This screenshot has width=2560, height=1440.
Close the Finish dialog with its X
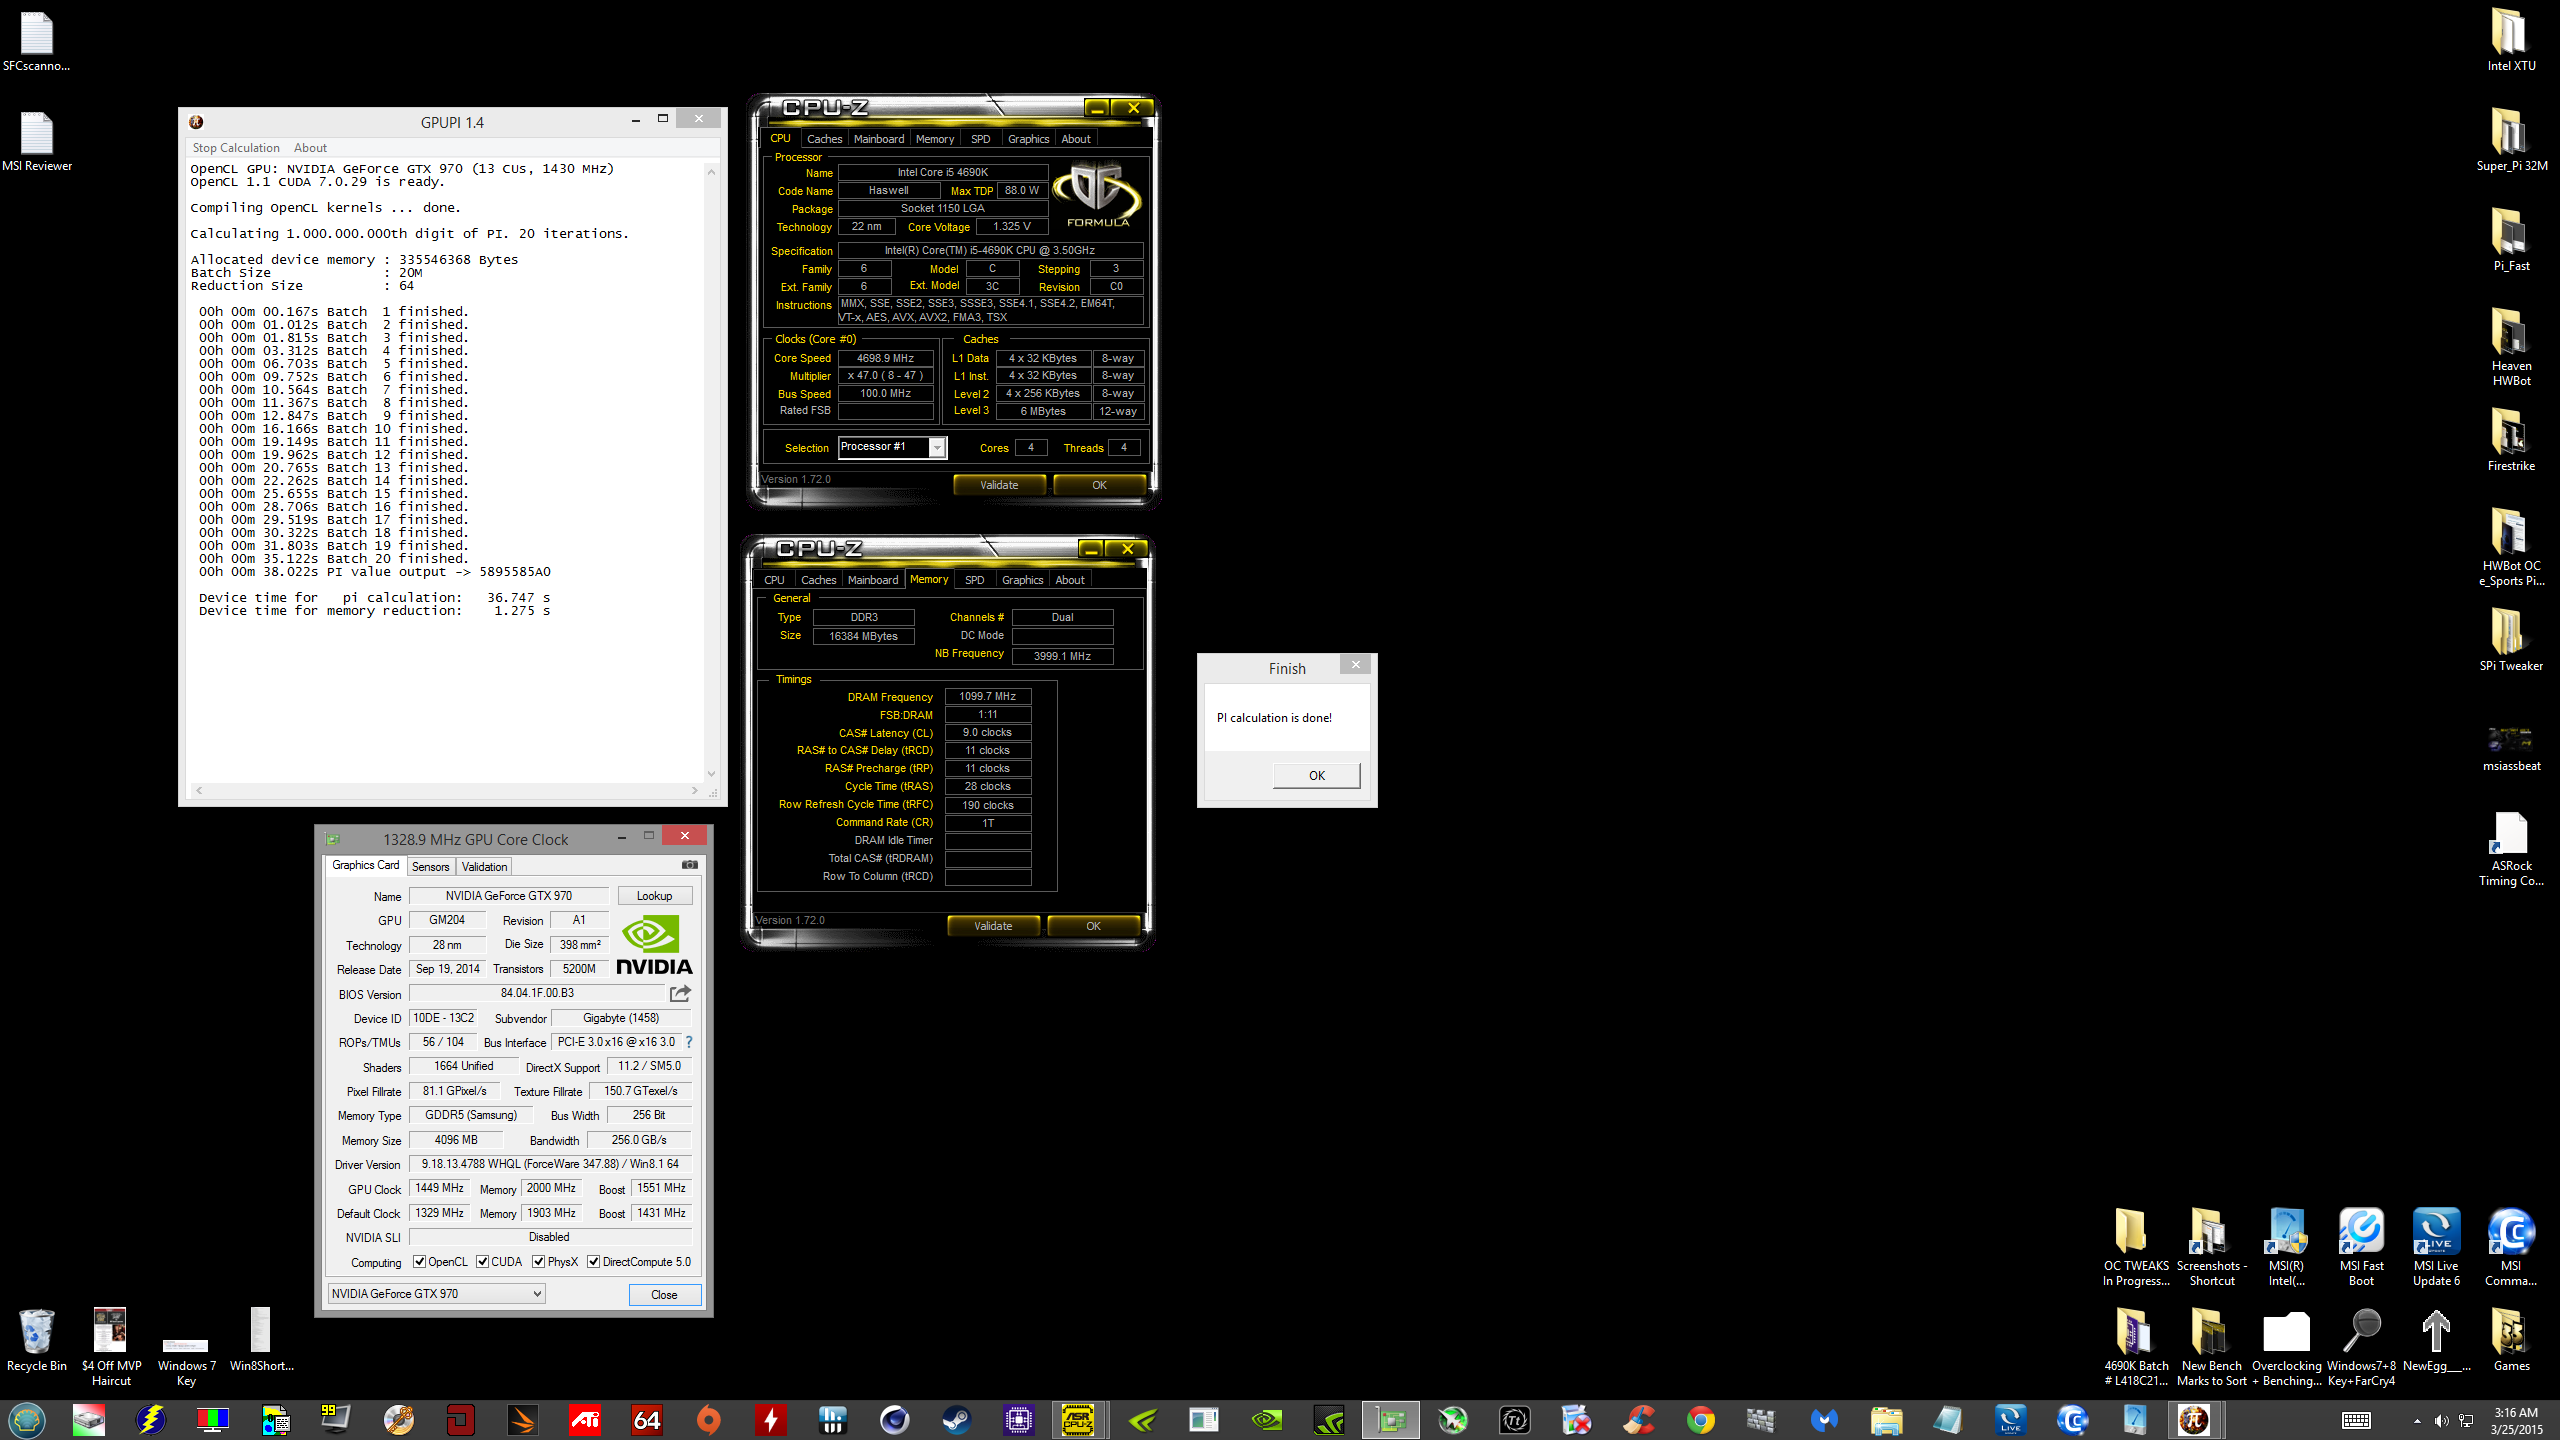coord(1355,664)
